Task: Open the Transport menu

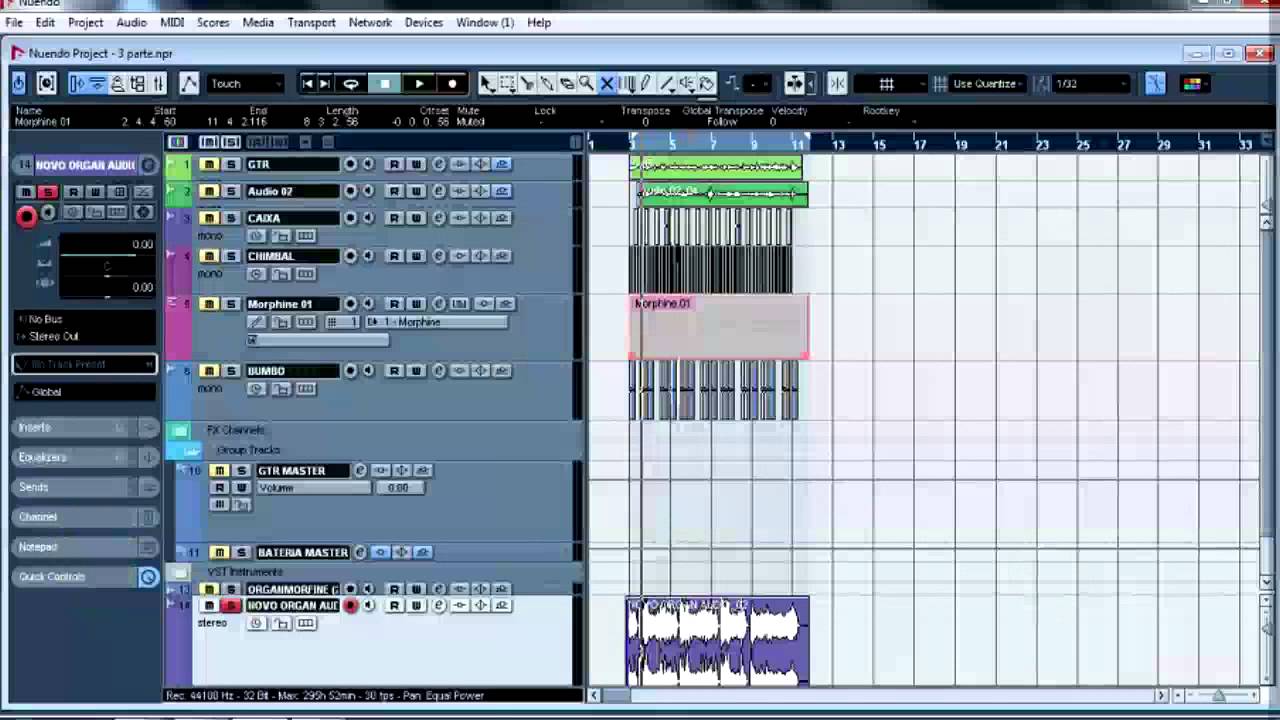Action: click(311, 22)
